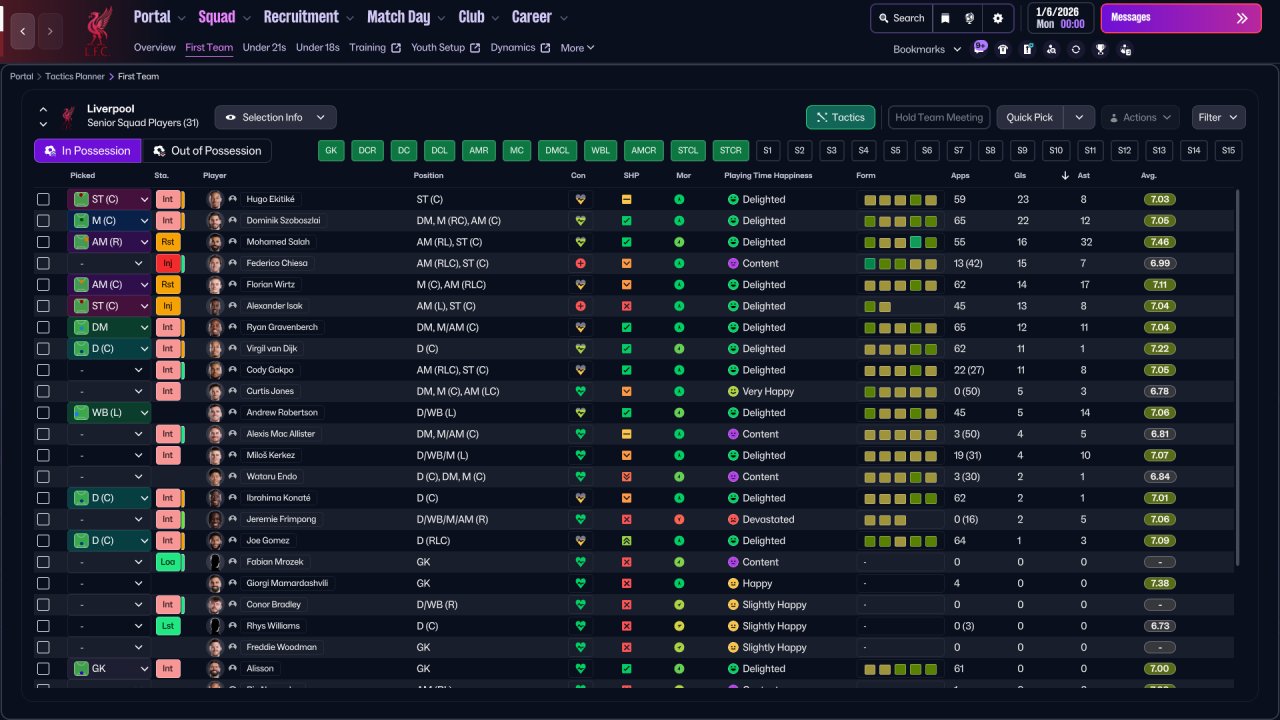Open the world globe icon in top bar

[969, 18]
